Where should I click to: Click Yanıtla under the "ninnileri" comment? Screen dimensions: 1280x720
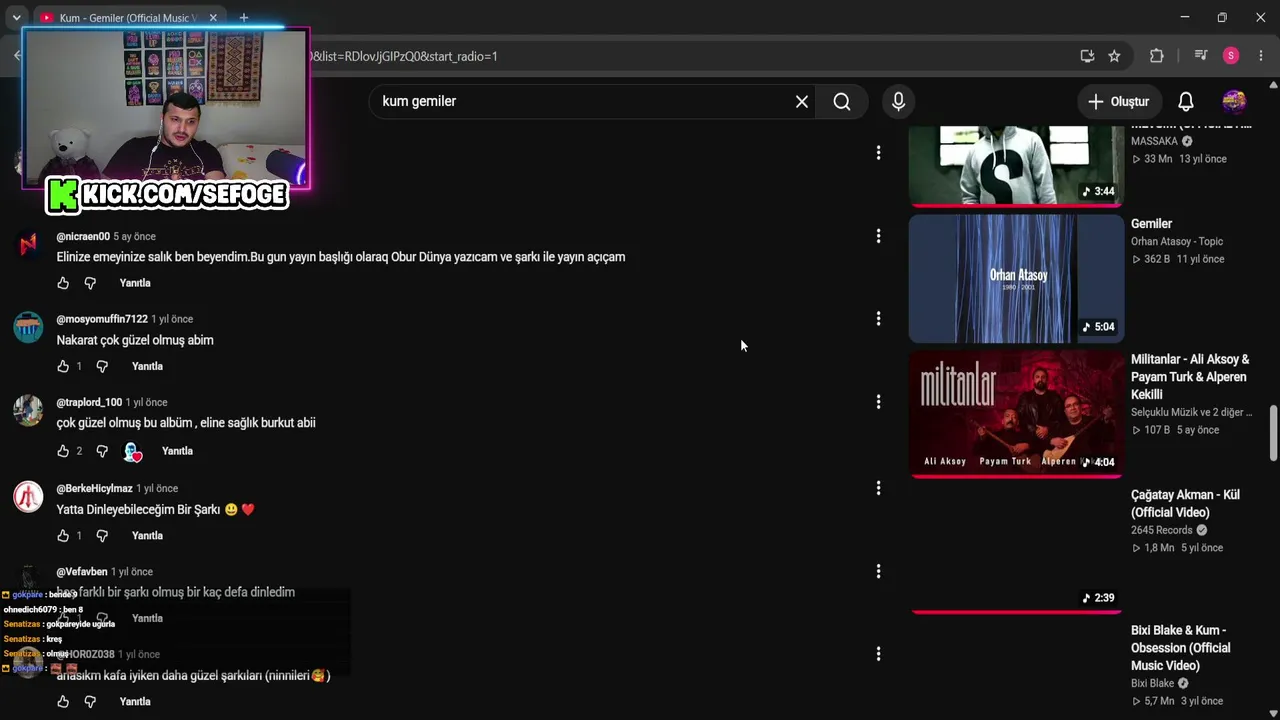[135, 702]
